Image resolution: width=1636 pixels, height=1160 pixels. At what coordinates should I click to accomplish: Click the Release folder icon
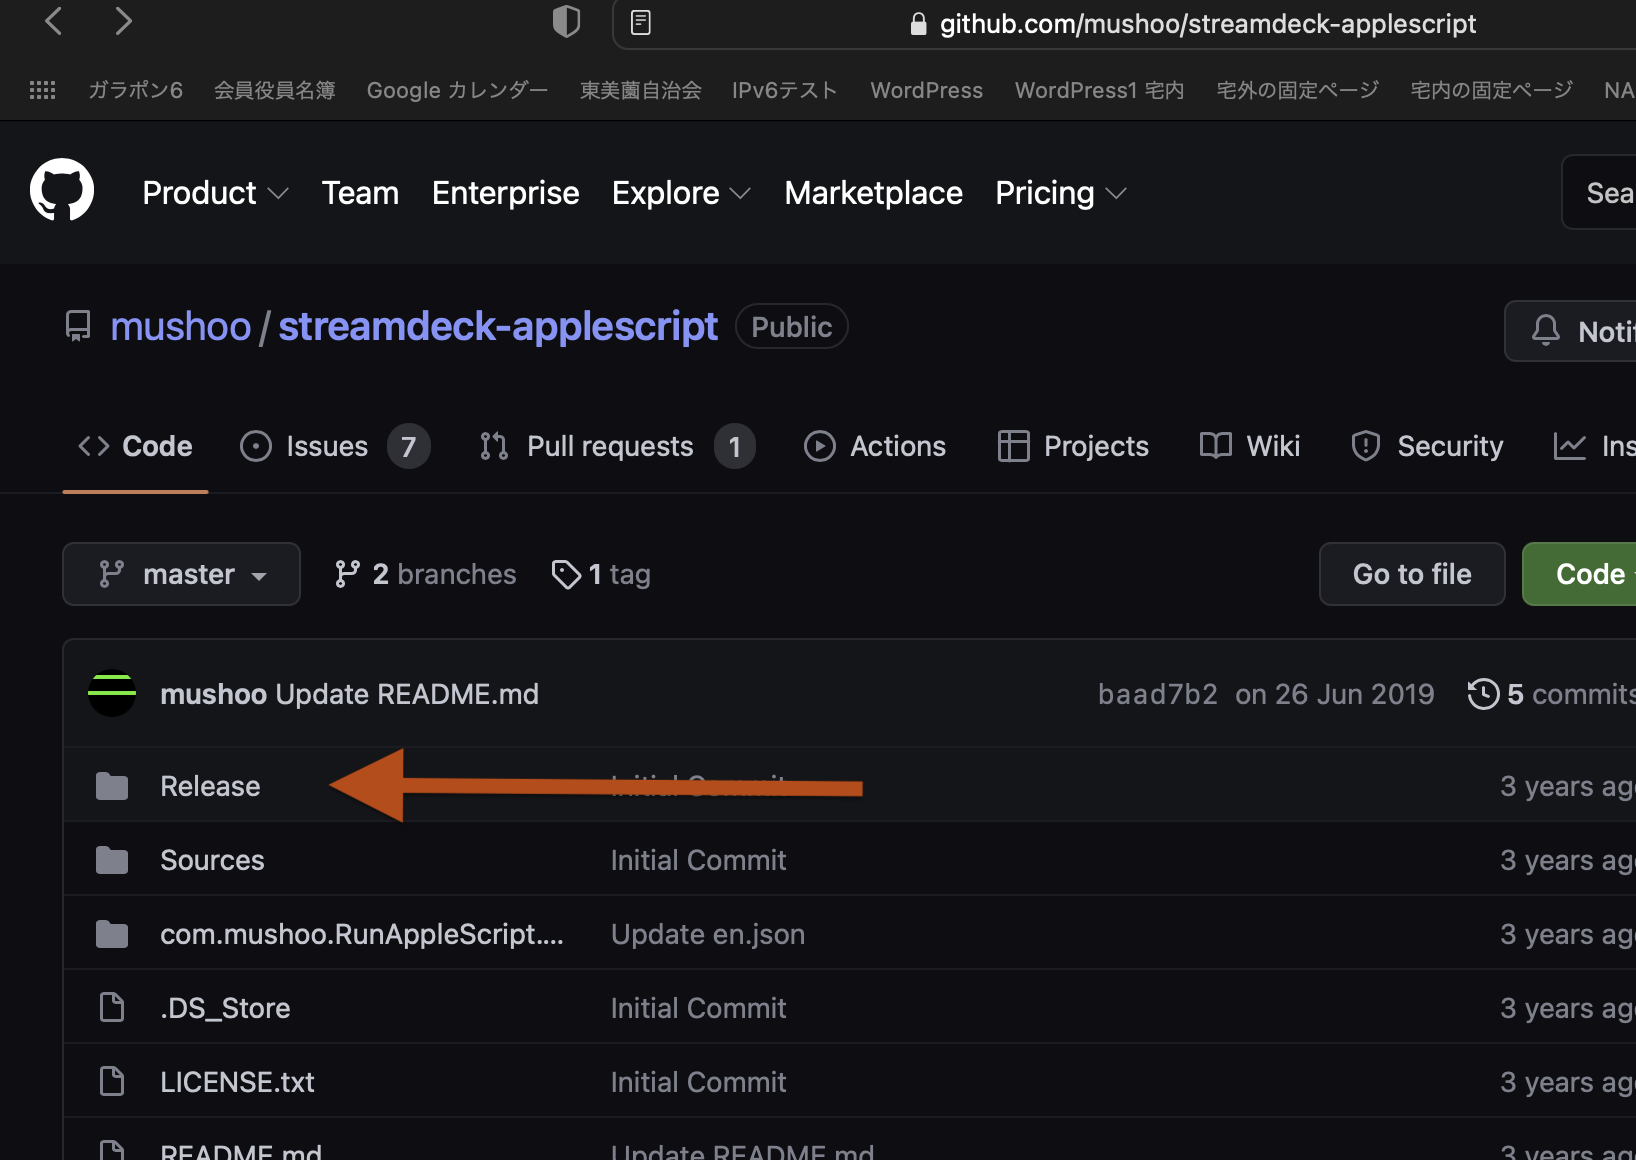112,787
